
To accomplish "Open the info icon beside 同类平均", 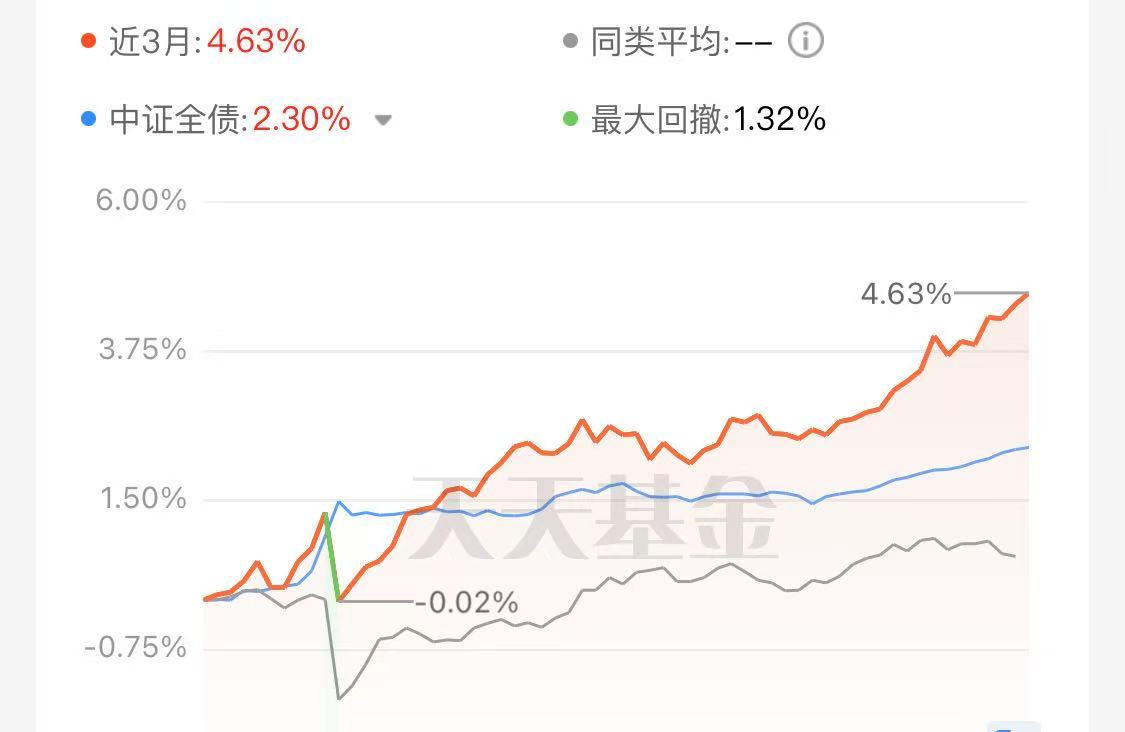I will [806, 41].
